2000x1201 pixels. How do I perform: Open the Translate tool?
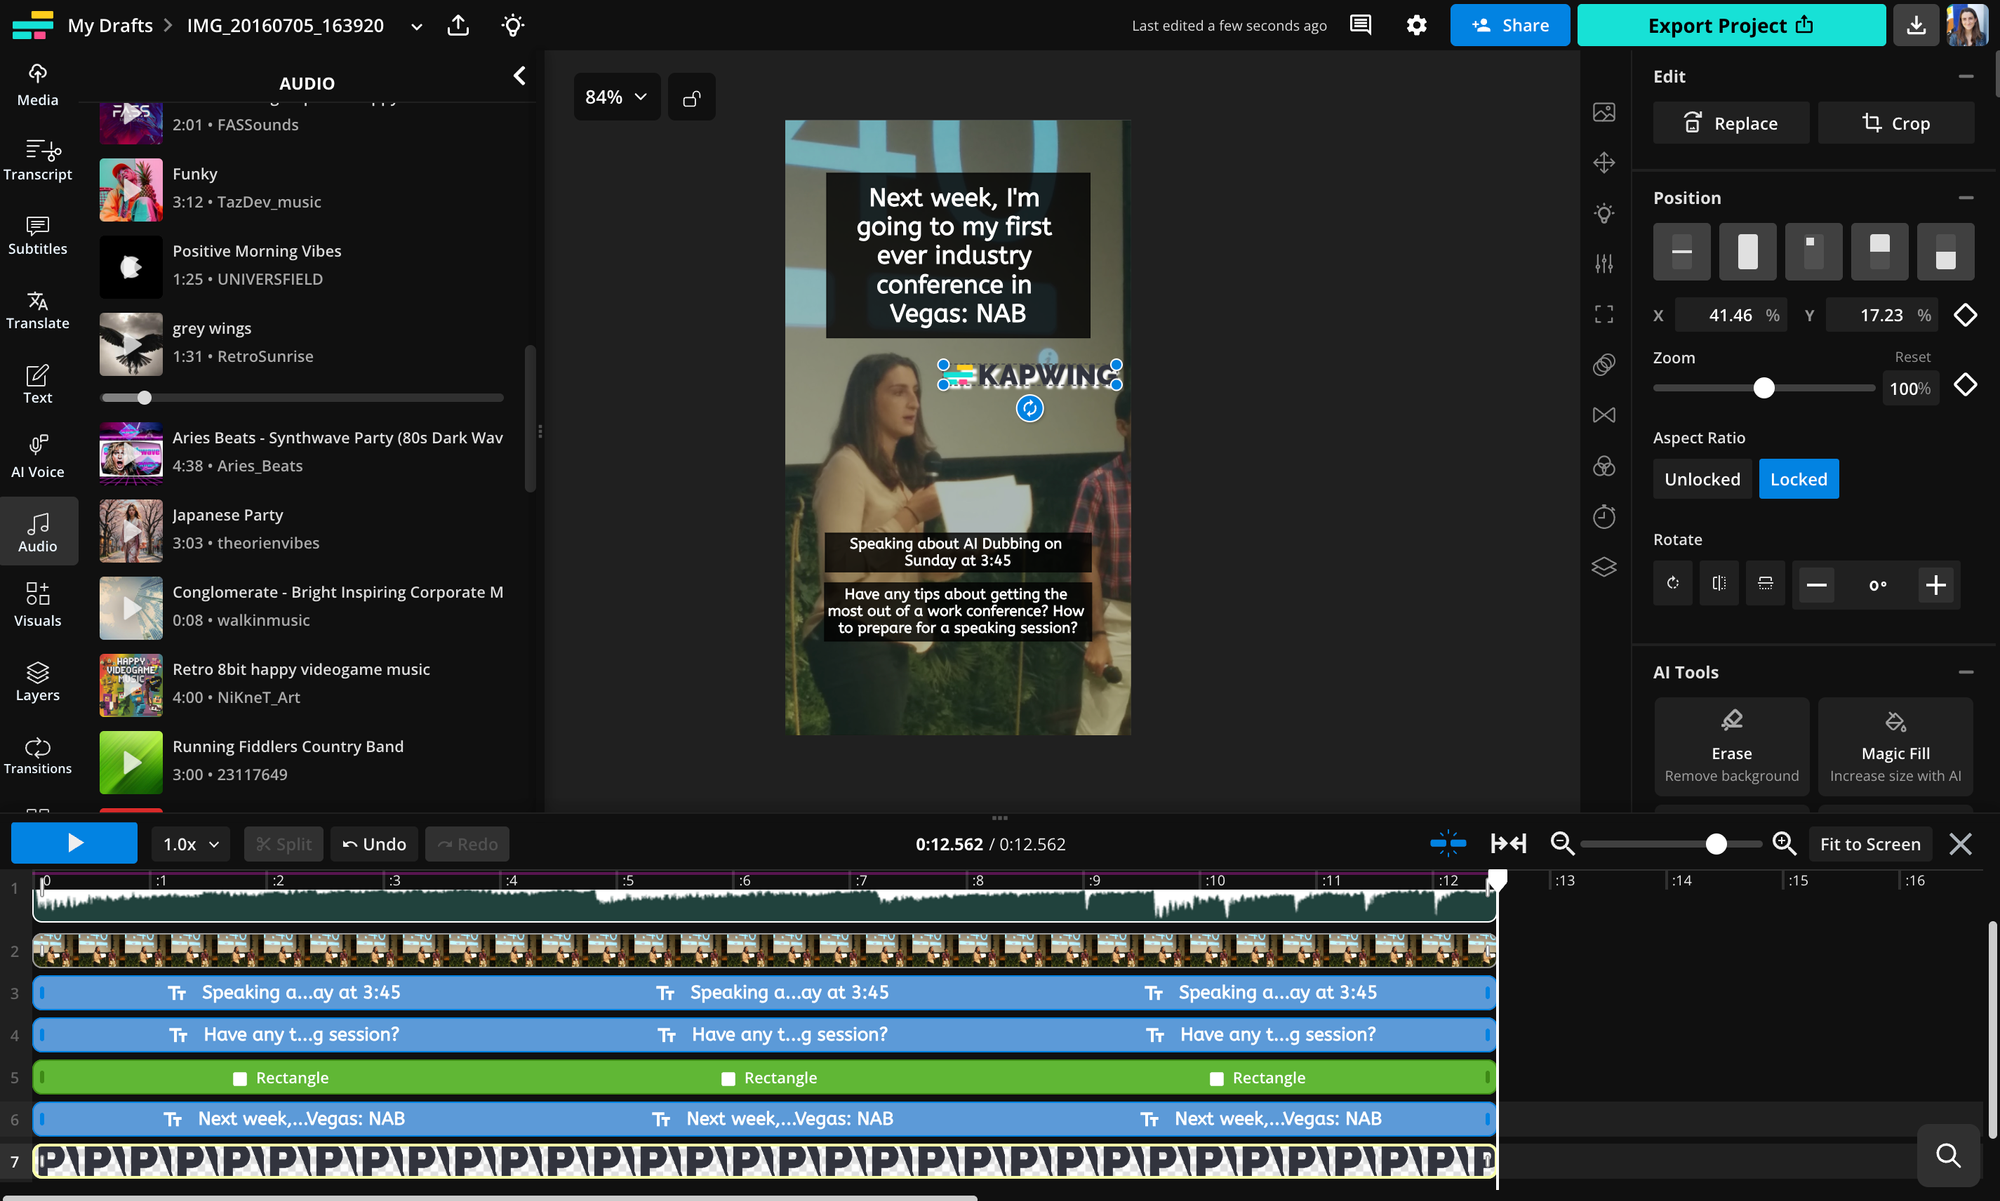coord(38,309)
